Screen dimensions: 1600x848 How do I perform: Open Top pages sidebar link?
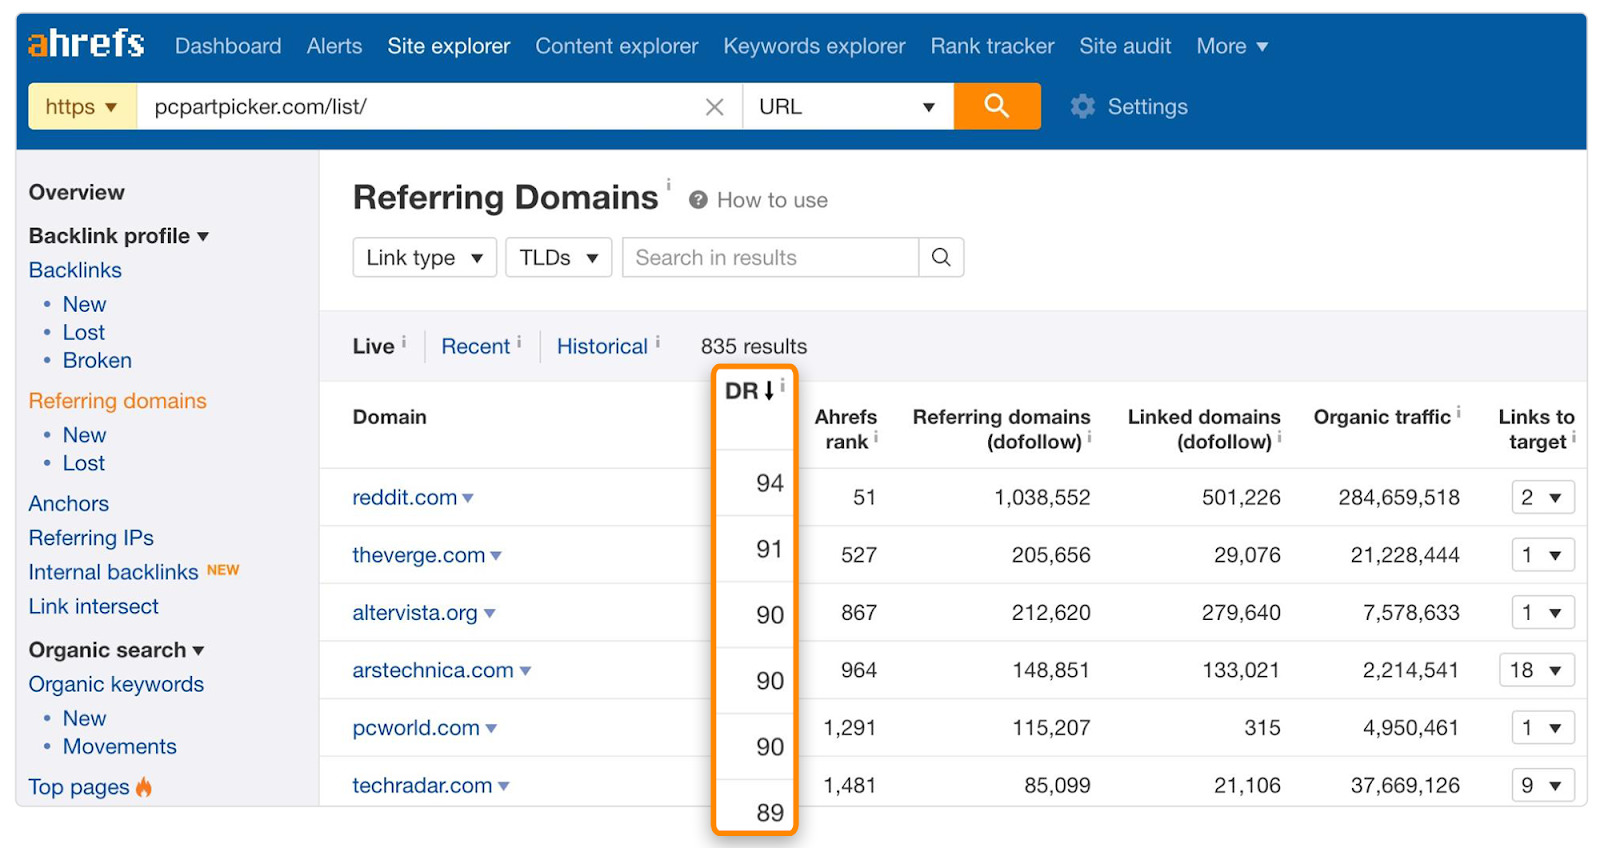[79, 787]
